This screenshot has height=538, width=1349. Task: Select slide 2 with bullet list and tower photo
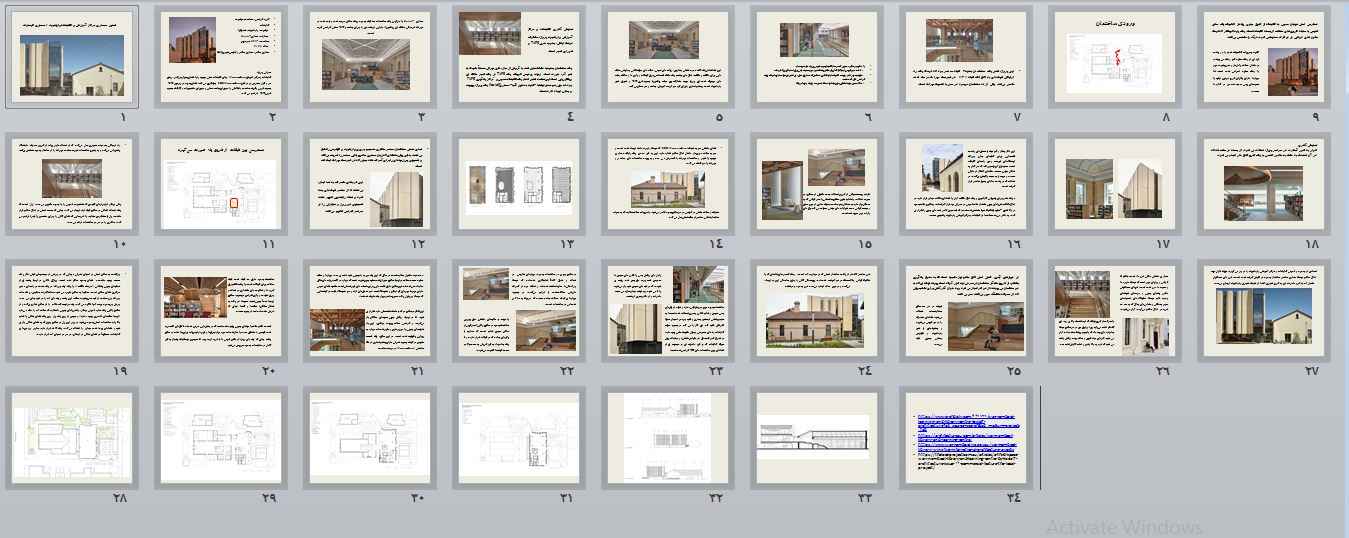coord(221,56)
